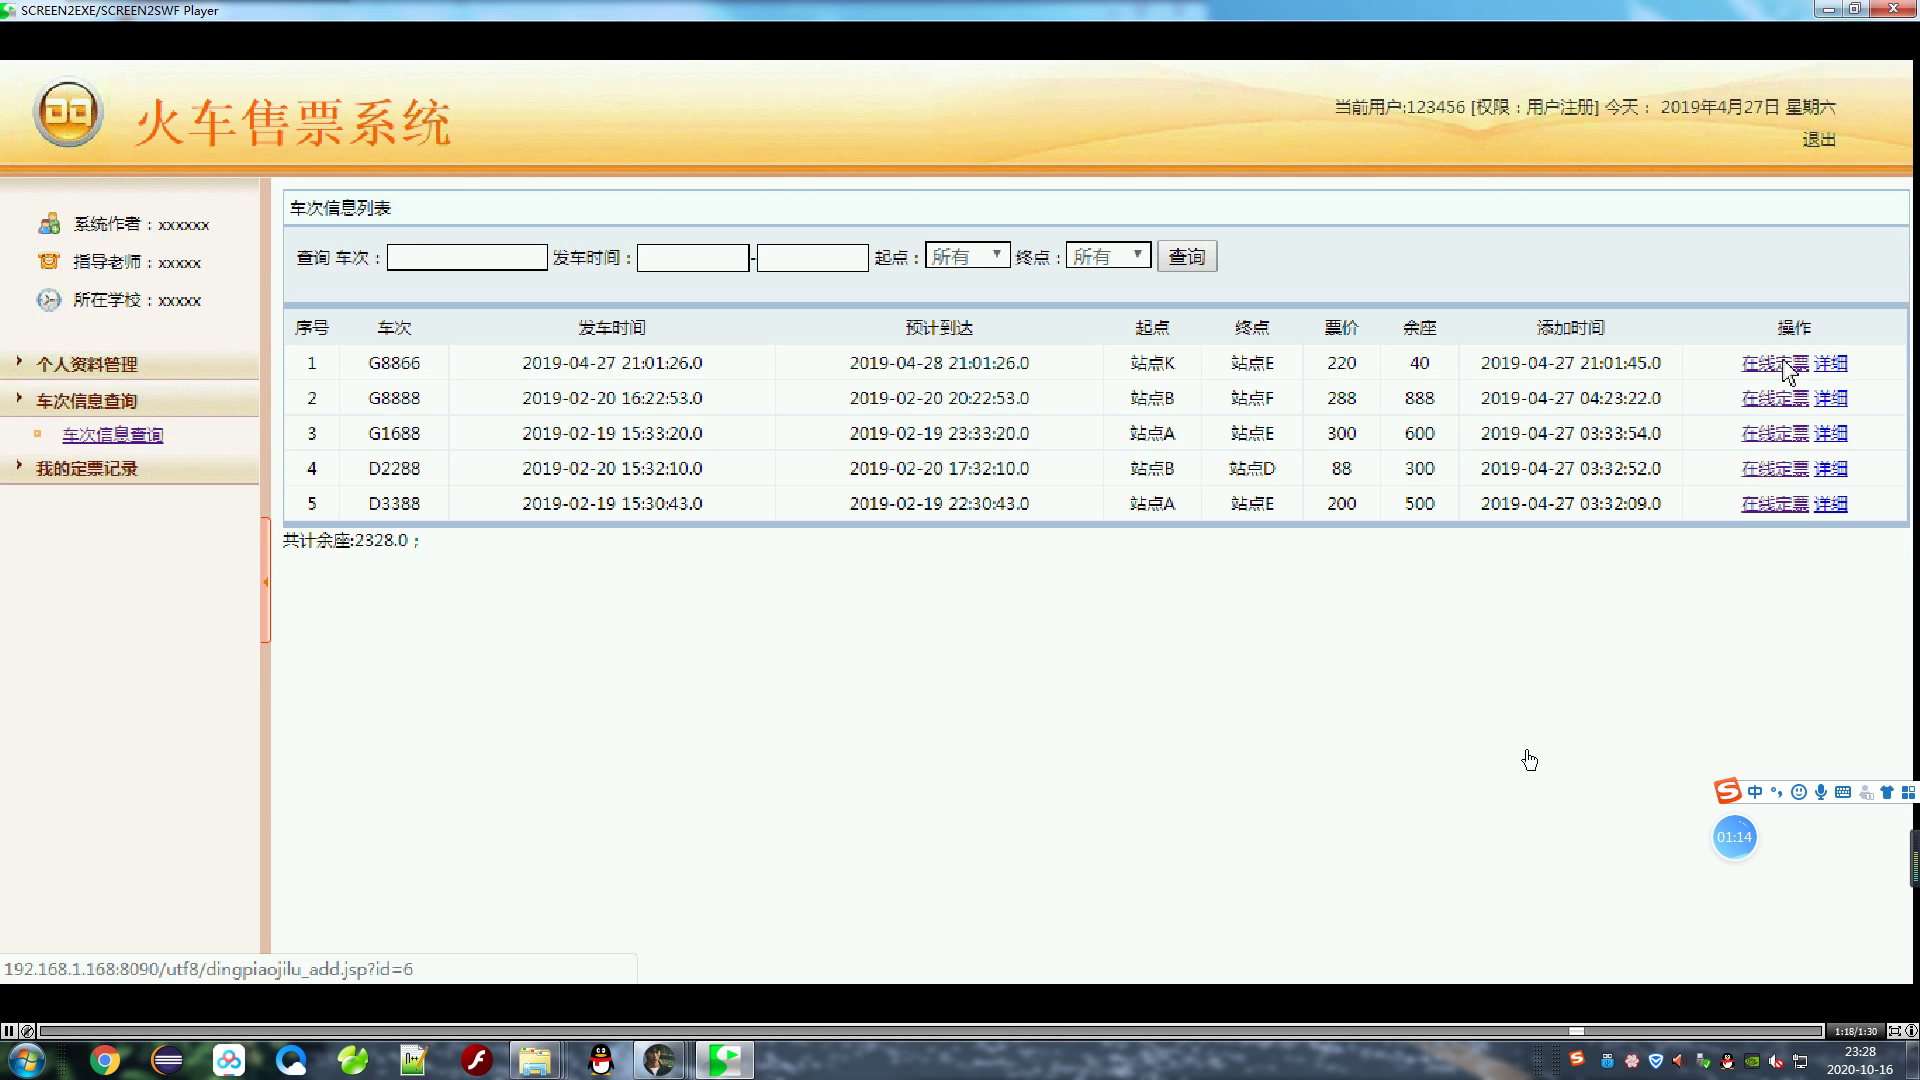The width and height of the screenshot is (1920, 1080).
Task: Toggle player fullscreen mode icon
Action: click(1894, 1031)
